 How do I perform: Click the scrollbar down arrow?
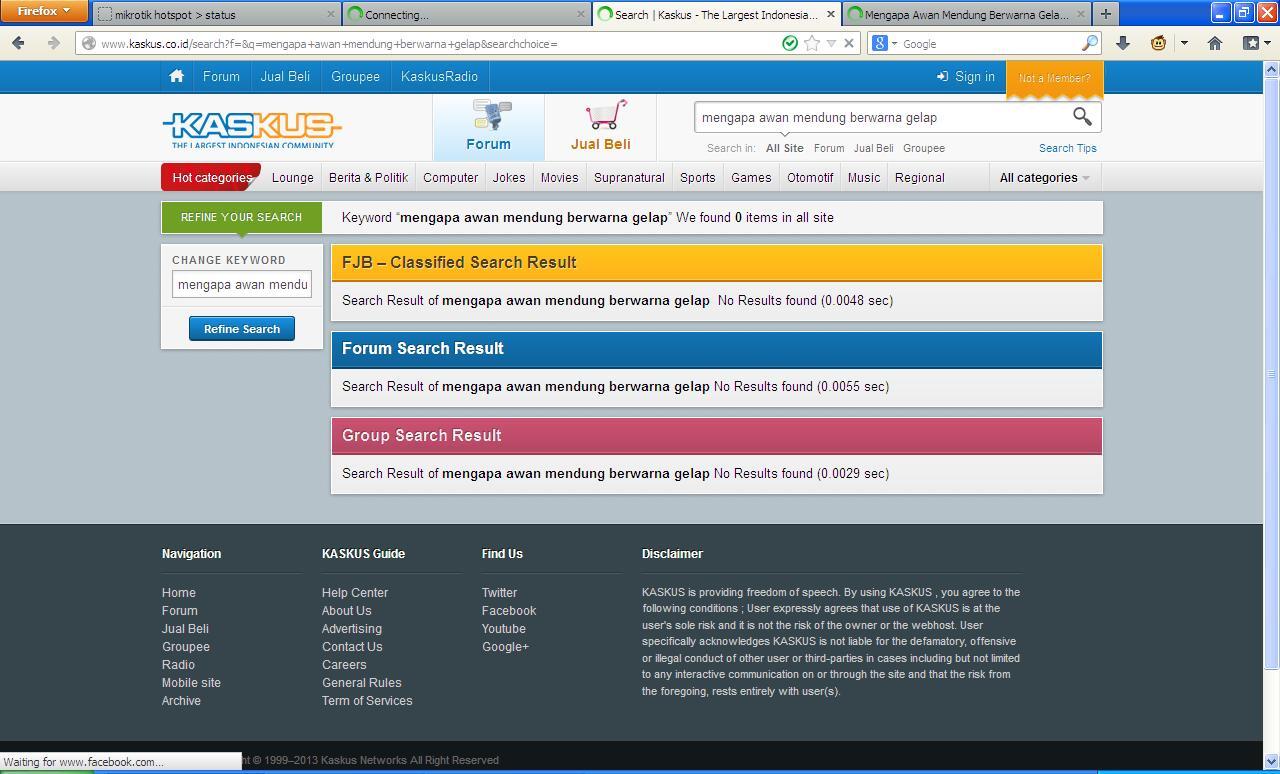pyautogui.click(x=1271, y=761)
